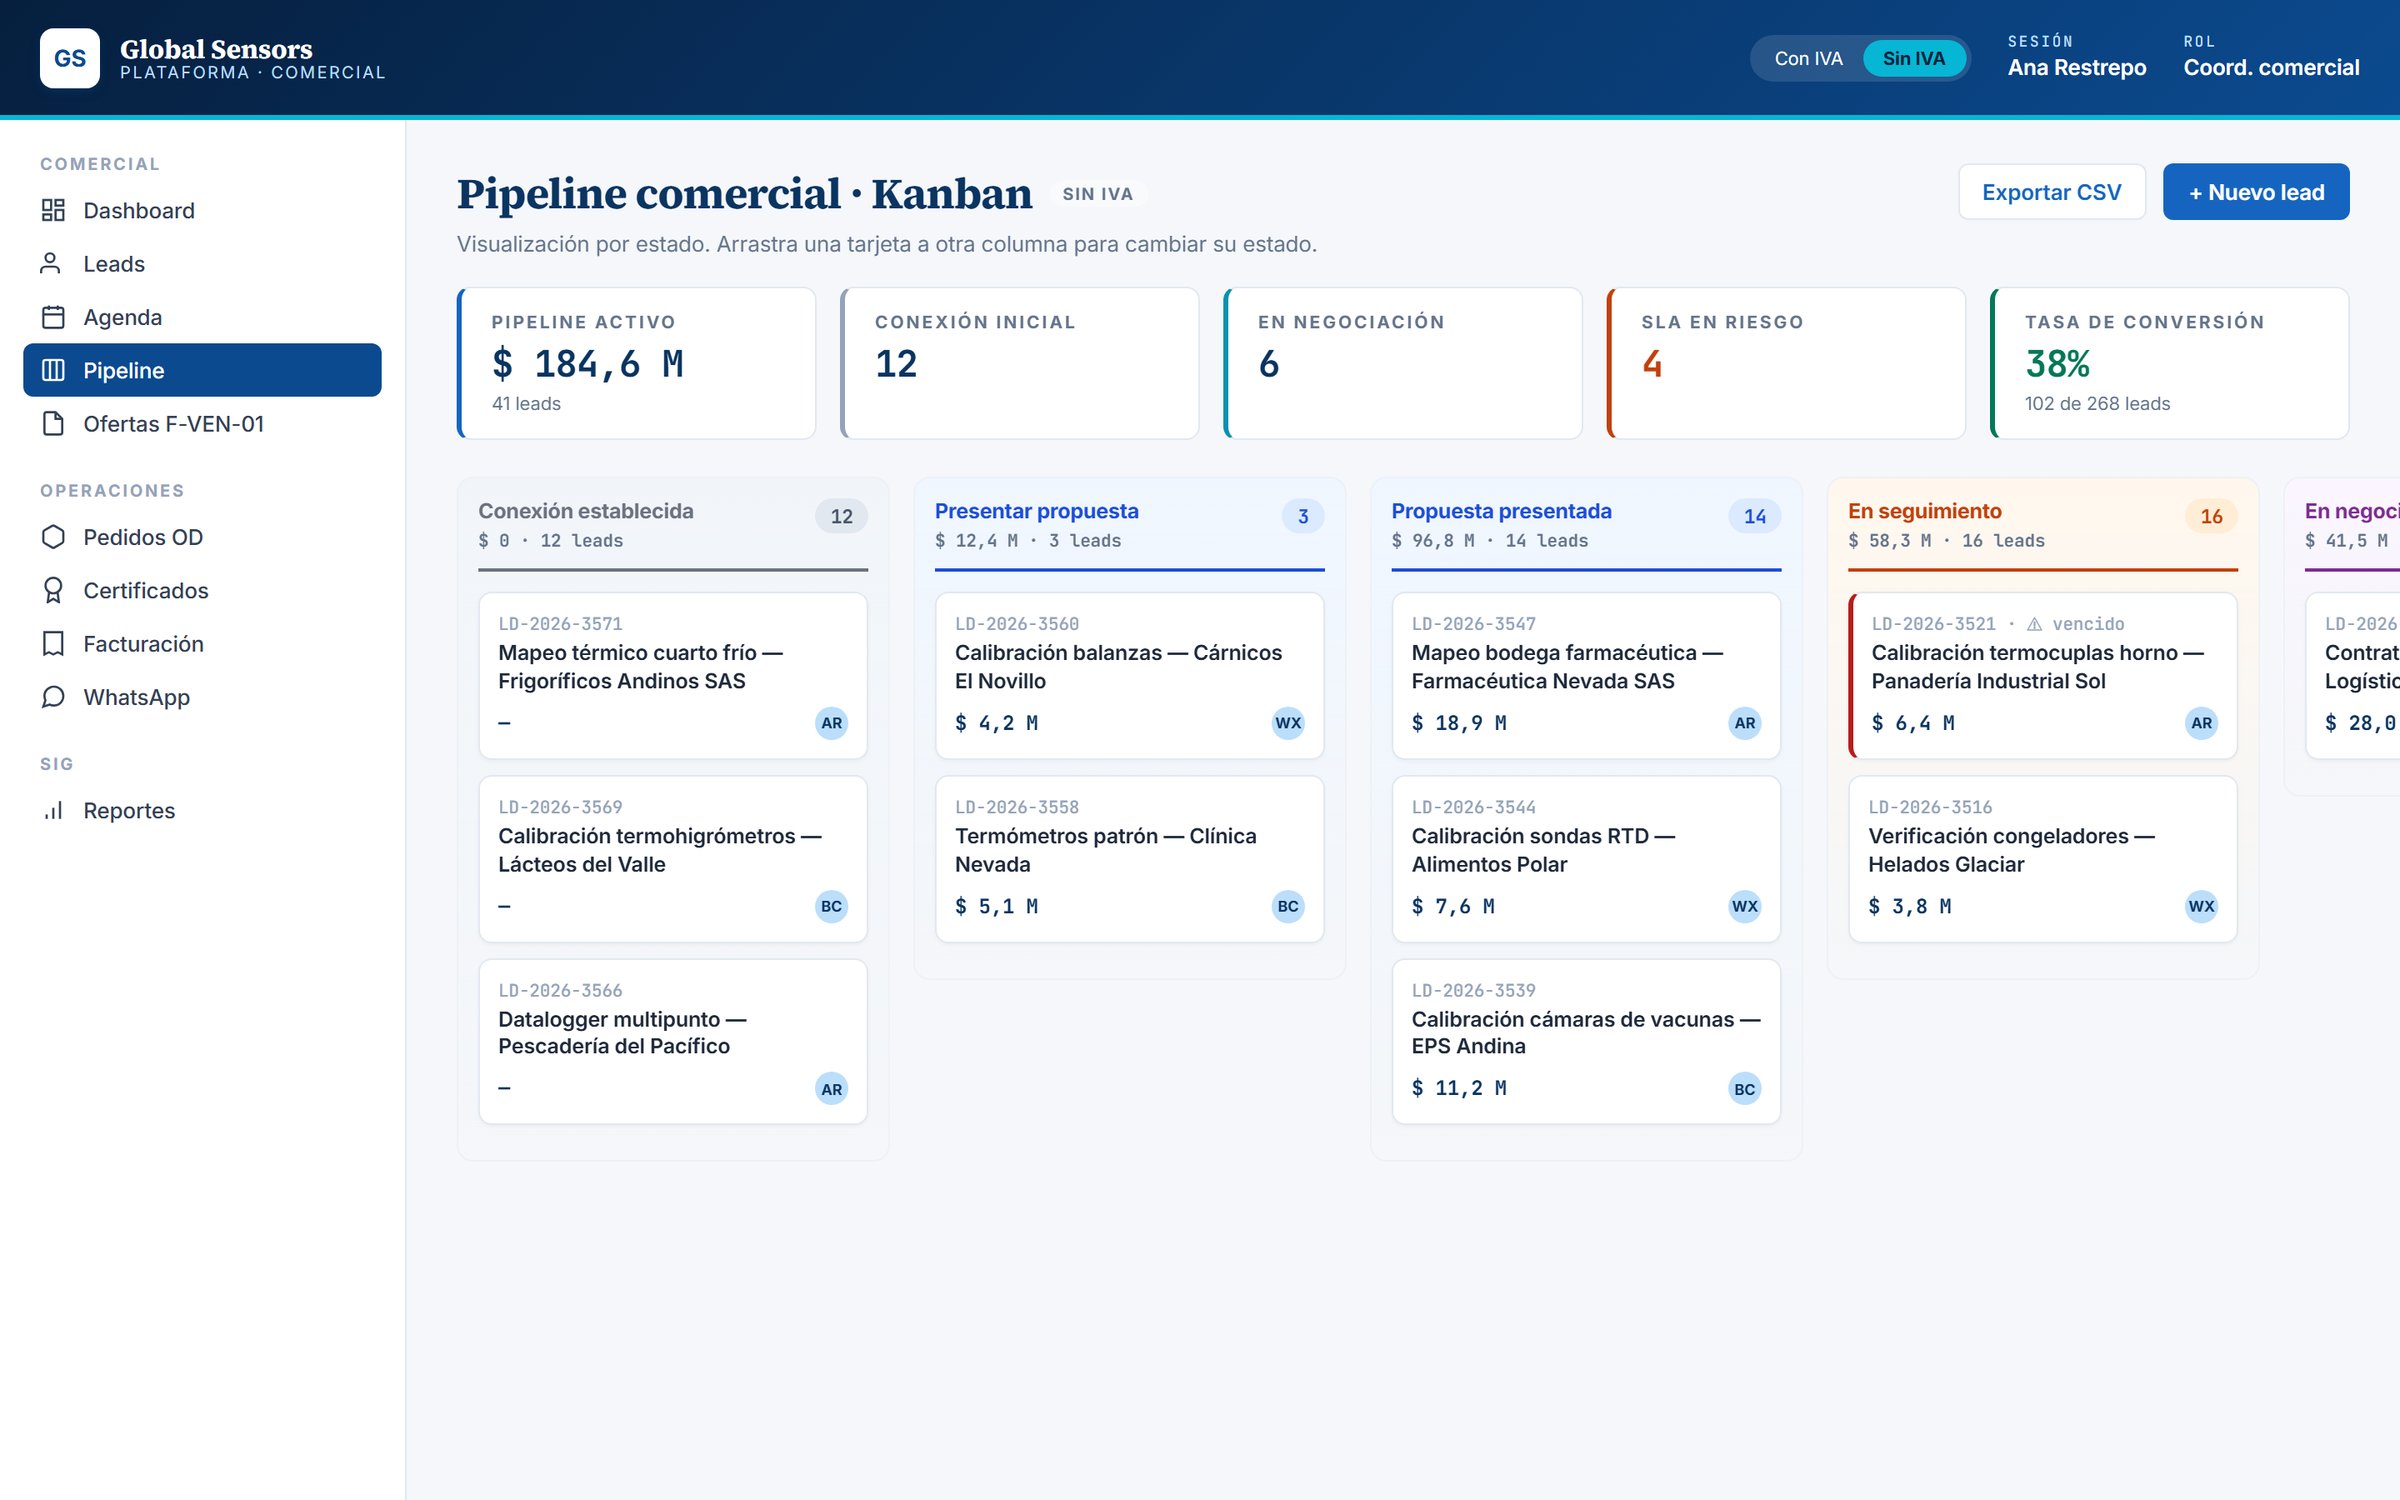Open the Ana Restrepo session label
This screenshot has width=2400, height=1500.
[2077, 67]
